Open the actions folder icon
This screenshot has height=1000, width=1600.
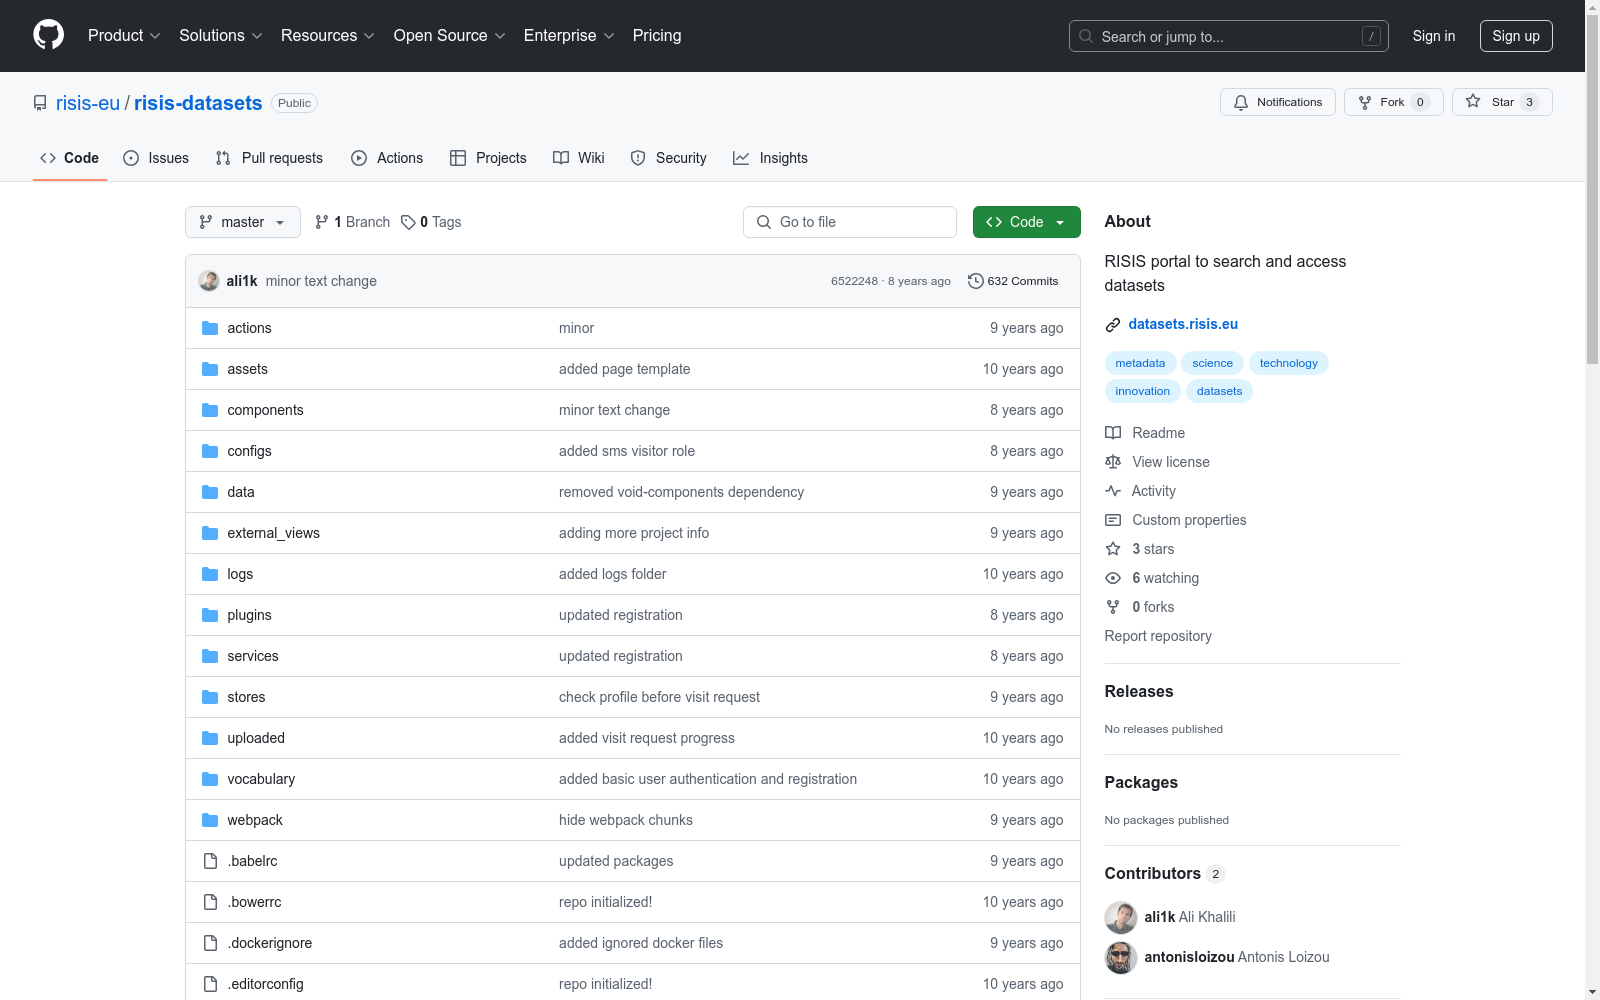coord(210,328)
